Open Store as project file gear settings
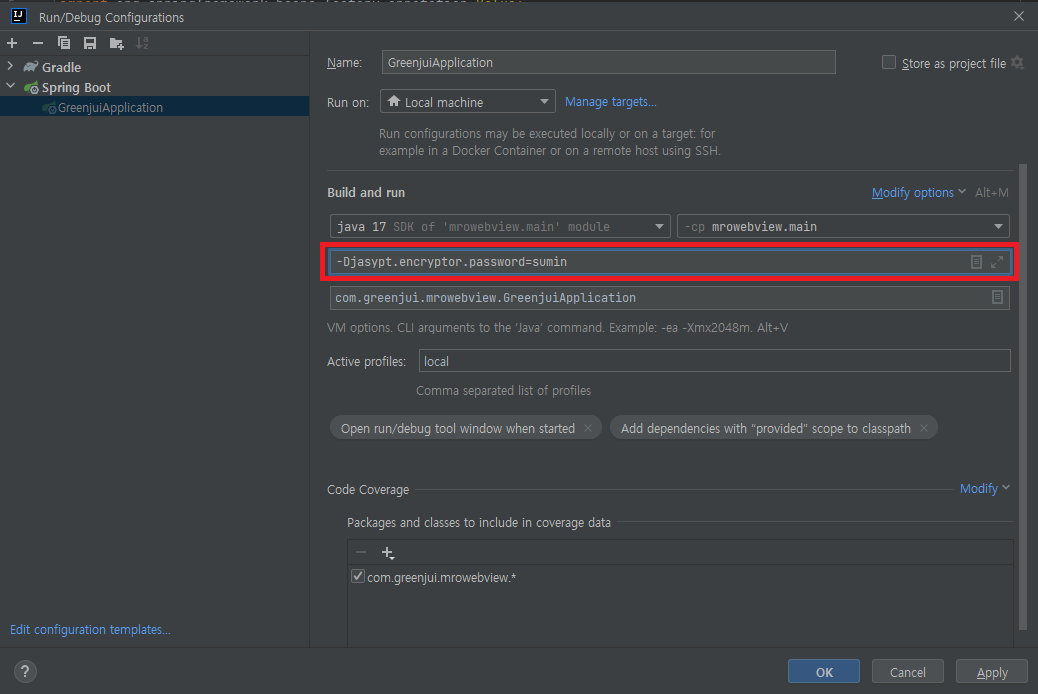The image size is (1038, 694). click(1017, 62)
